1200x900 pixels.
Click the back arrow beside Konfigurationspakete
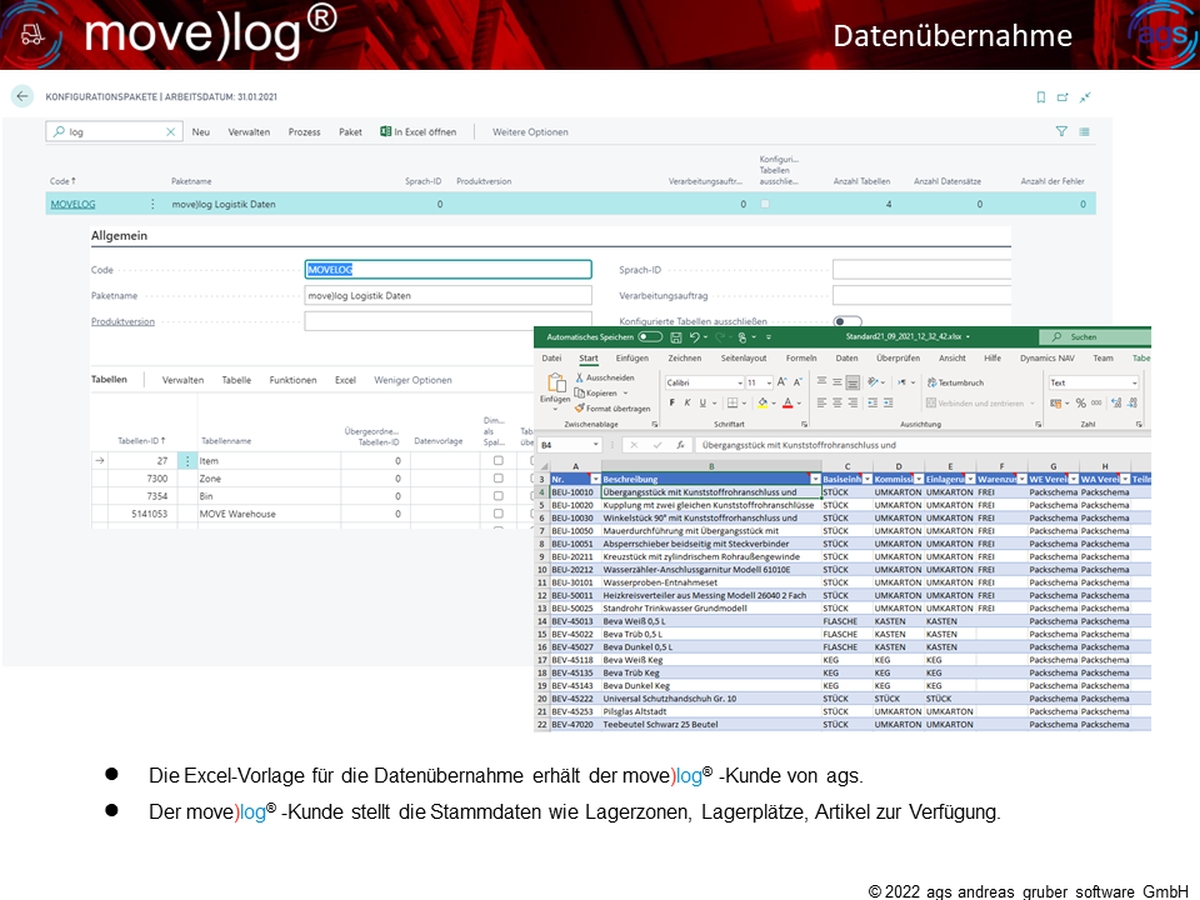point(22,97)
